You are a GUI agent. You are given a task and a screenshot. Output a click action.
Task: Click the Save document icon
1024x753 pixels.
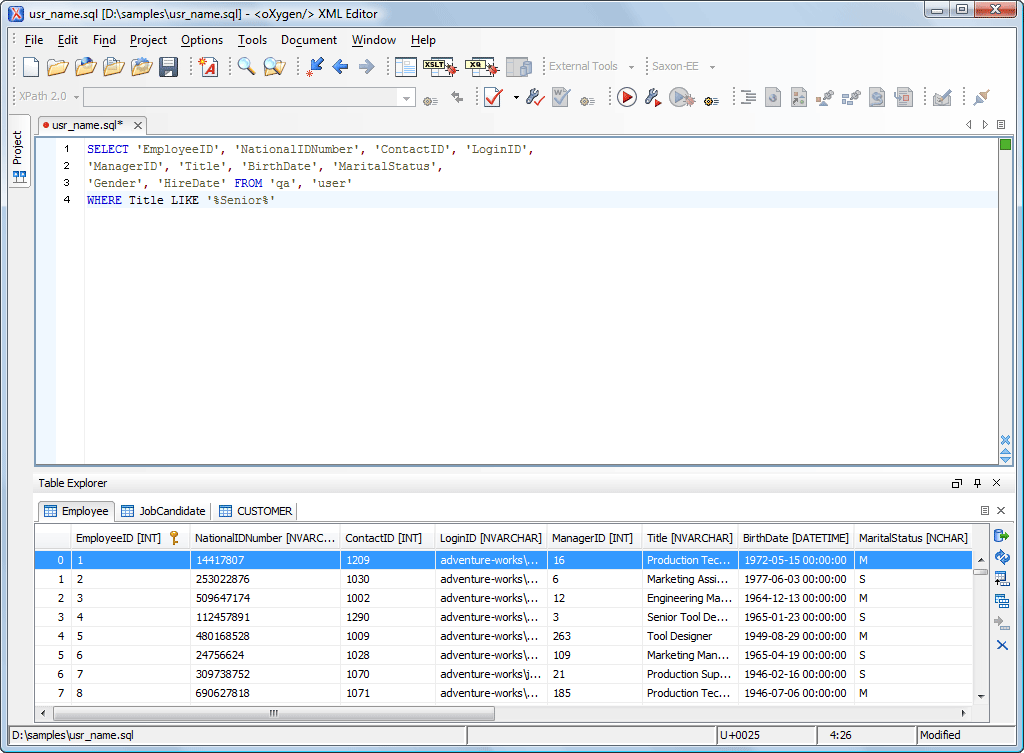(x=168, y=66)
